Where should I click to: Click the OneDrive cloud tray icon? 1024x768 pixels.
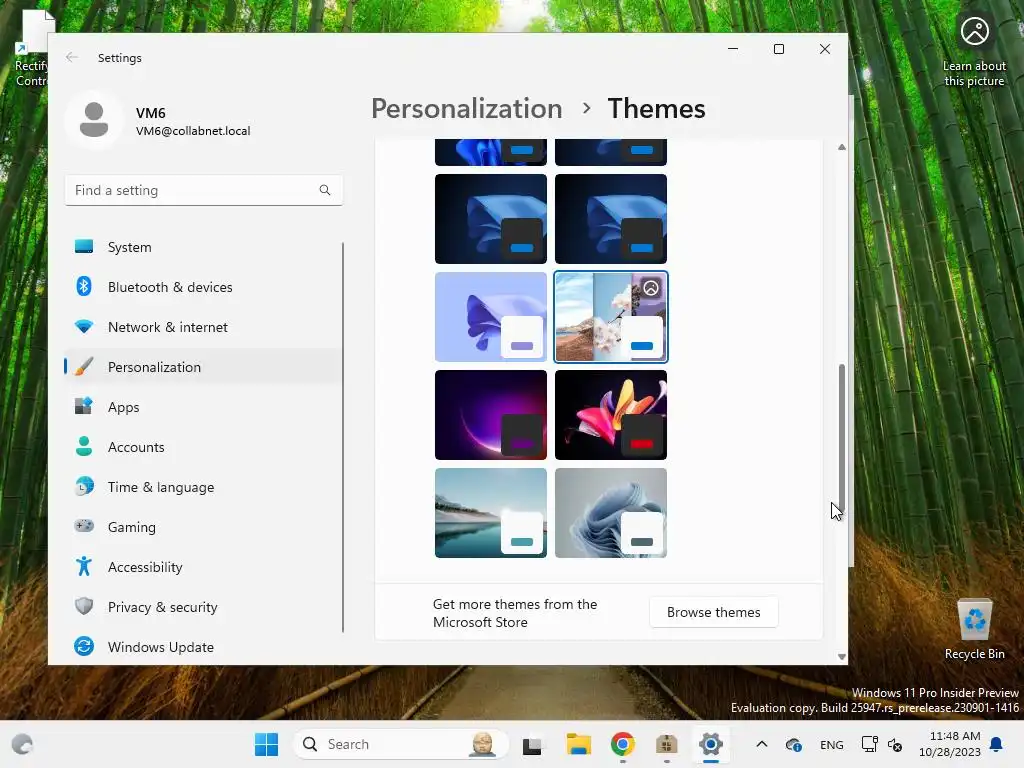pos(793,744)
